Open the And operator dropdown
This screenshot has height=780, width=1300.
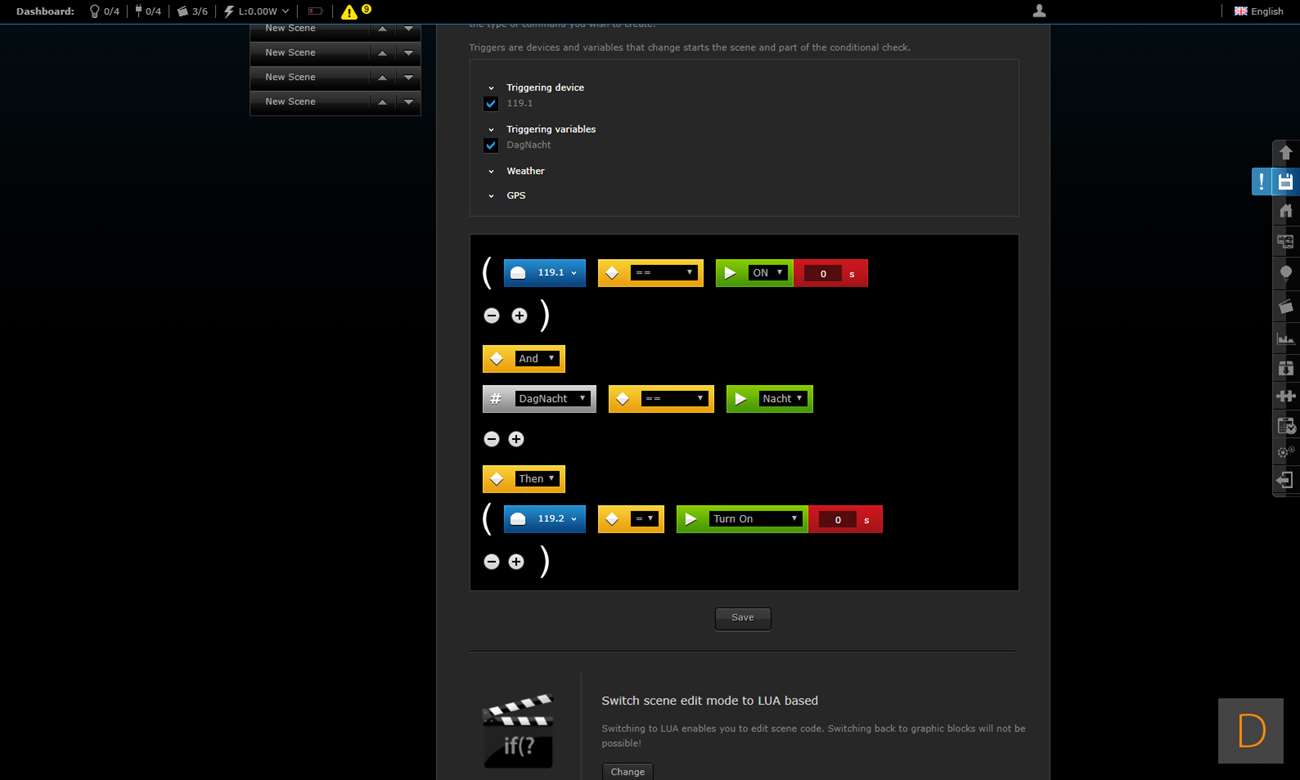(x=536, y=359)
